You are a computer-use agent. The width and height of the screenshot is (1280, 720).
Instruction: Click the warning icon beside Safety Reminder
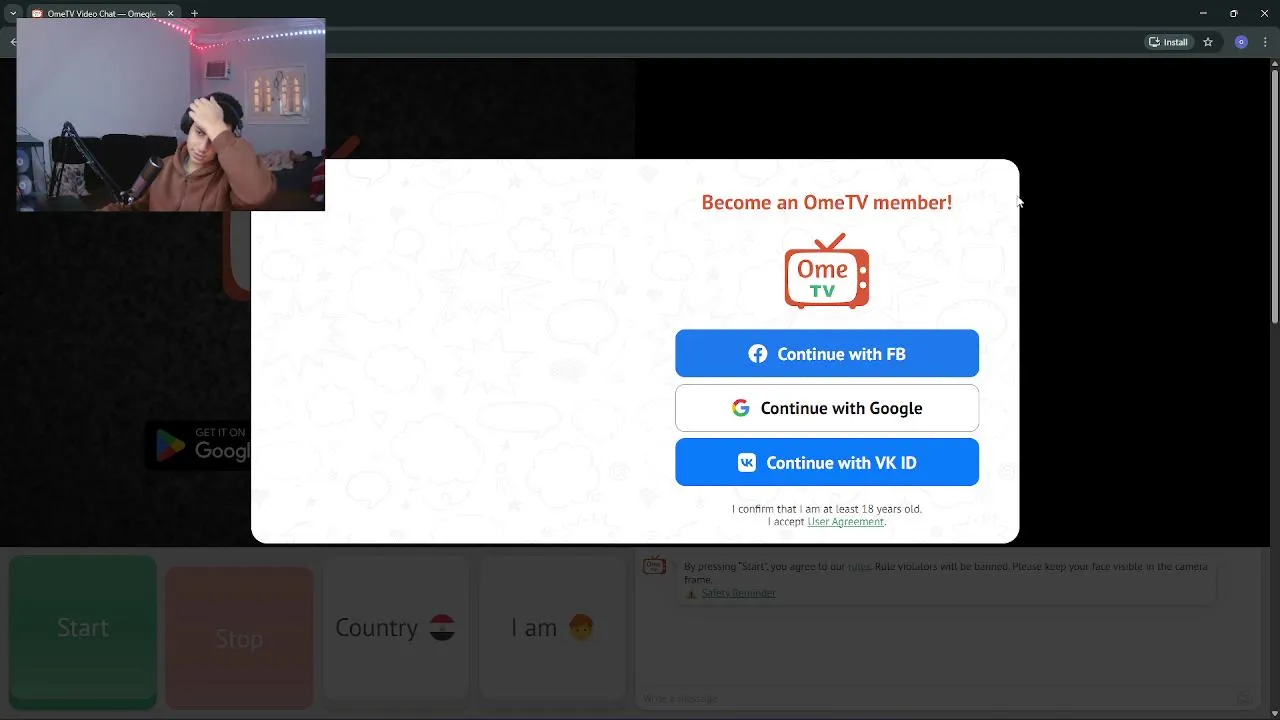pos(691,593)
